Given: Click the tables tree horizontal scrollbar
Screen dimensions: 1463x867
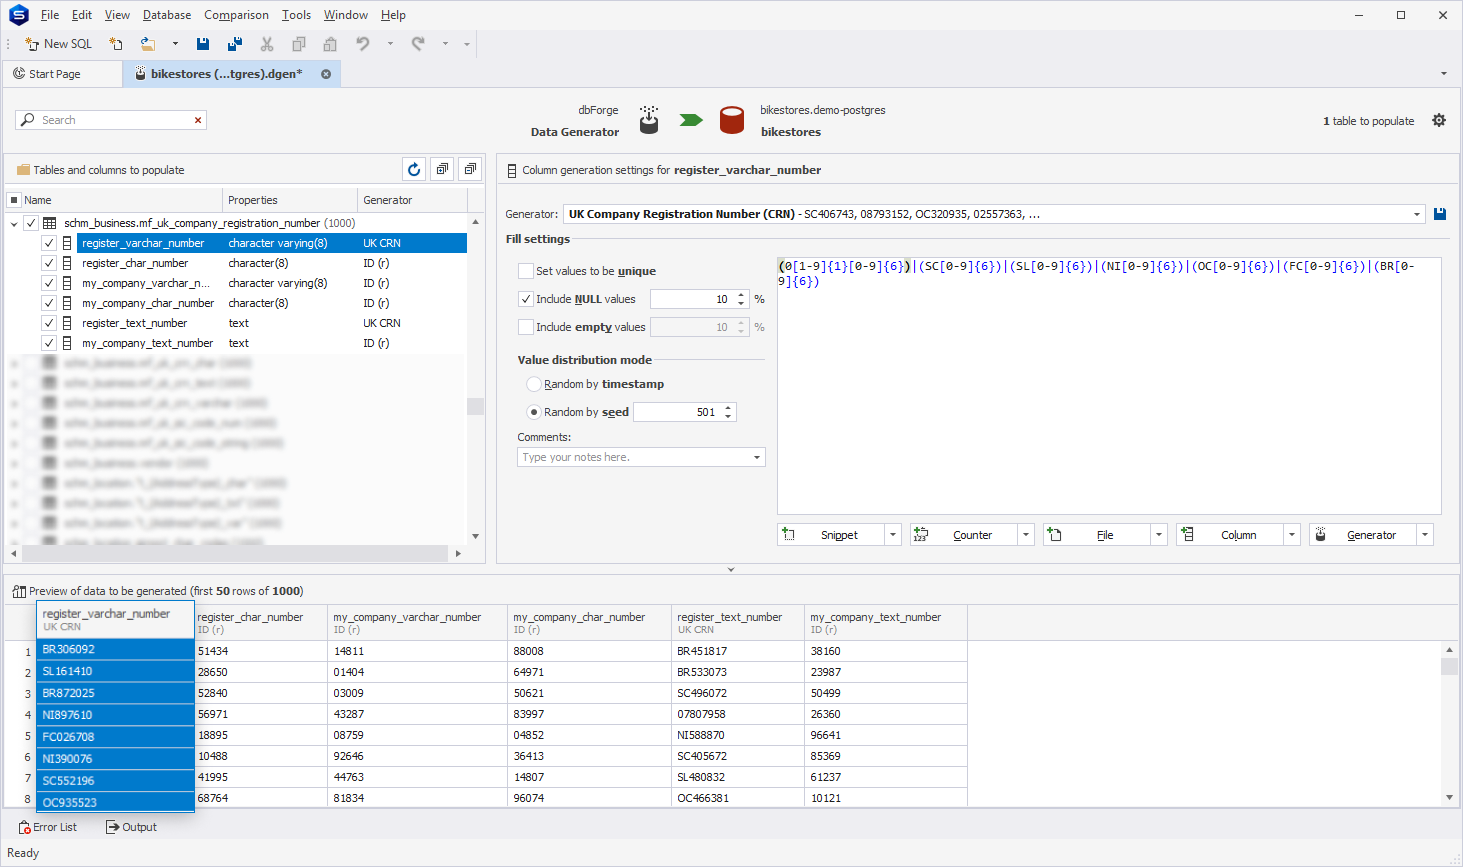Looking at the screenshot, I should 235,553.
